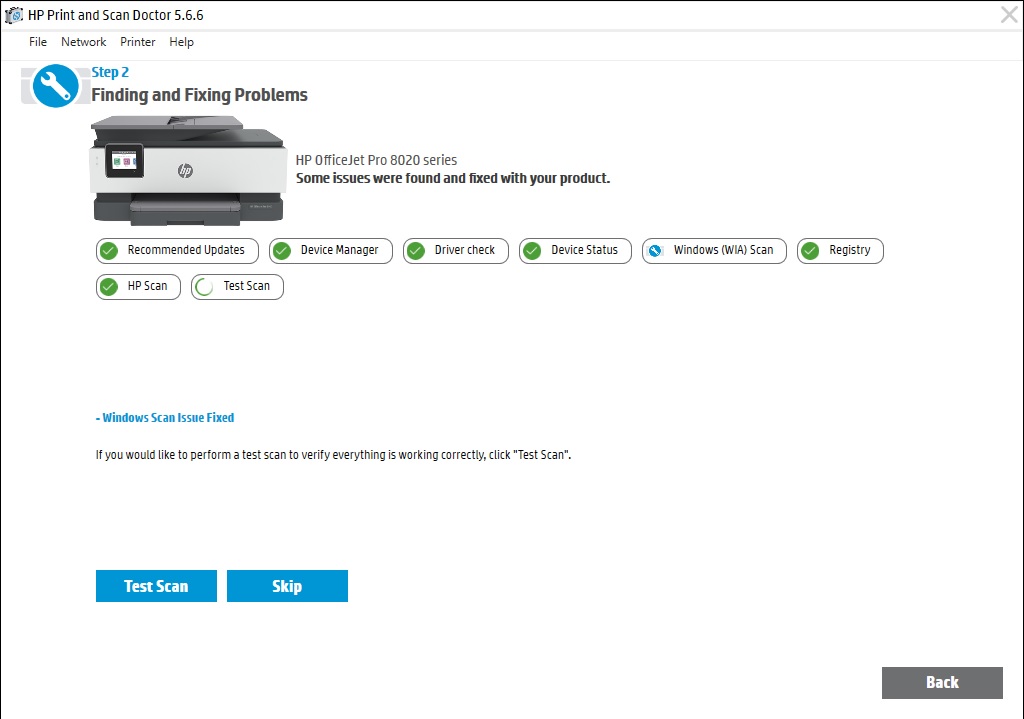1024x719 pixels.
Task: Open the Printer menu
Action: [137, 42]
